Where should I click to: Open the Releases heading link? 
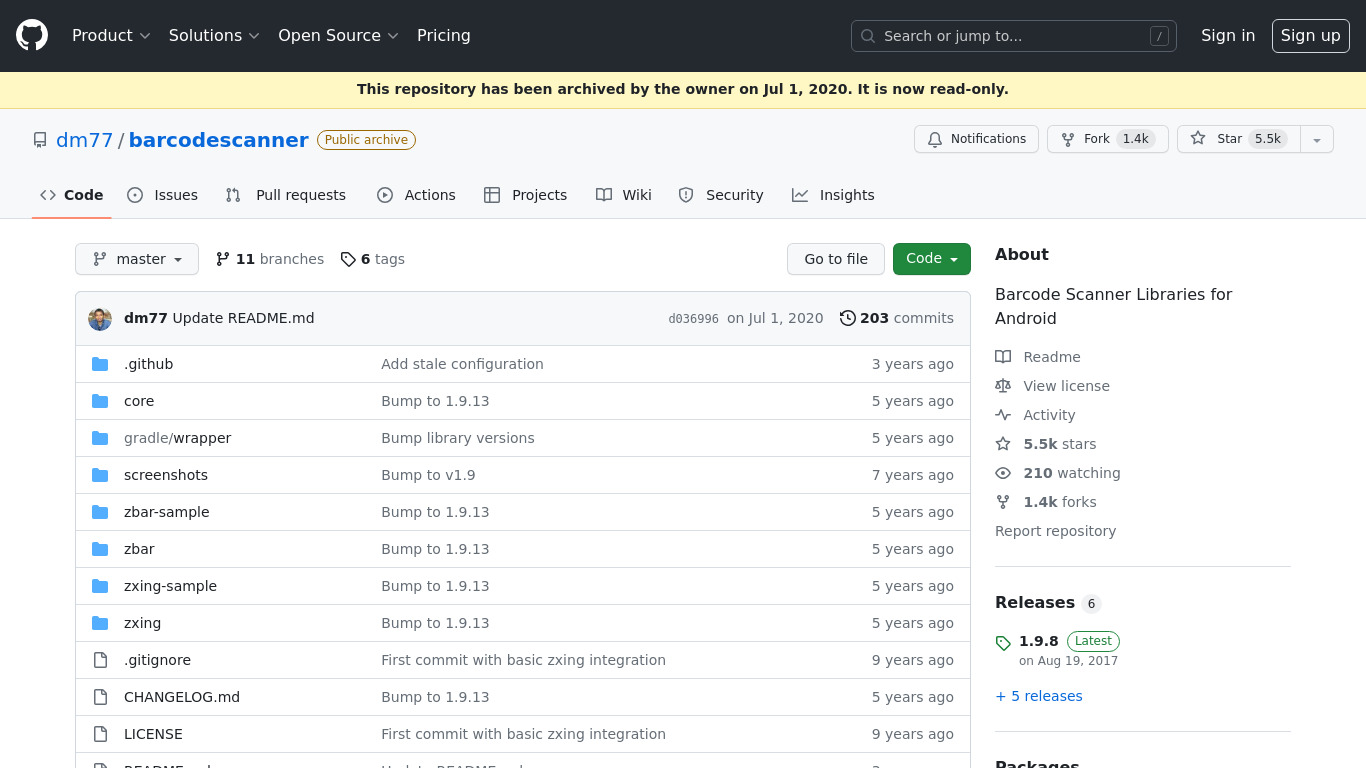[1048, 603]
